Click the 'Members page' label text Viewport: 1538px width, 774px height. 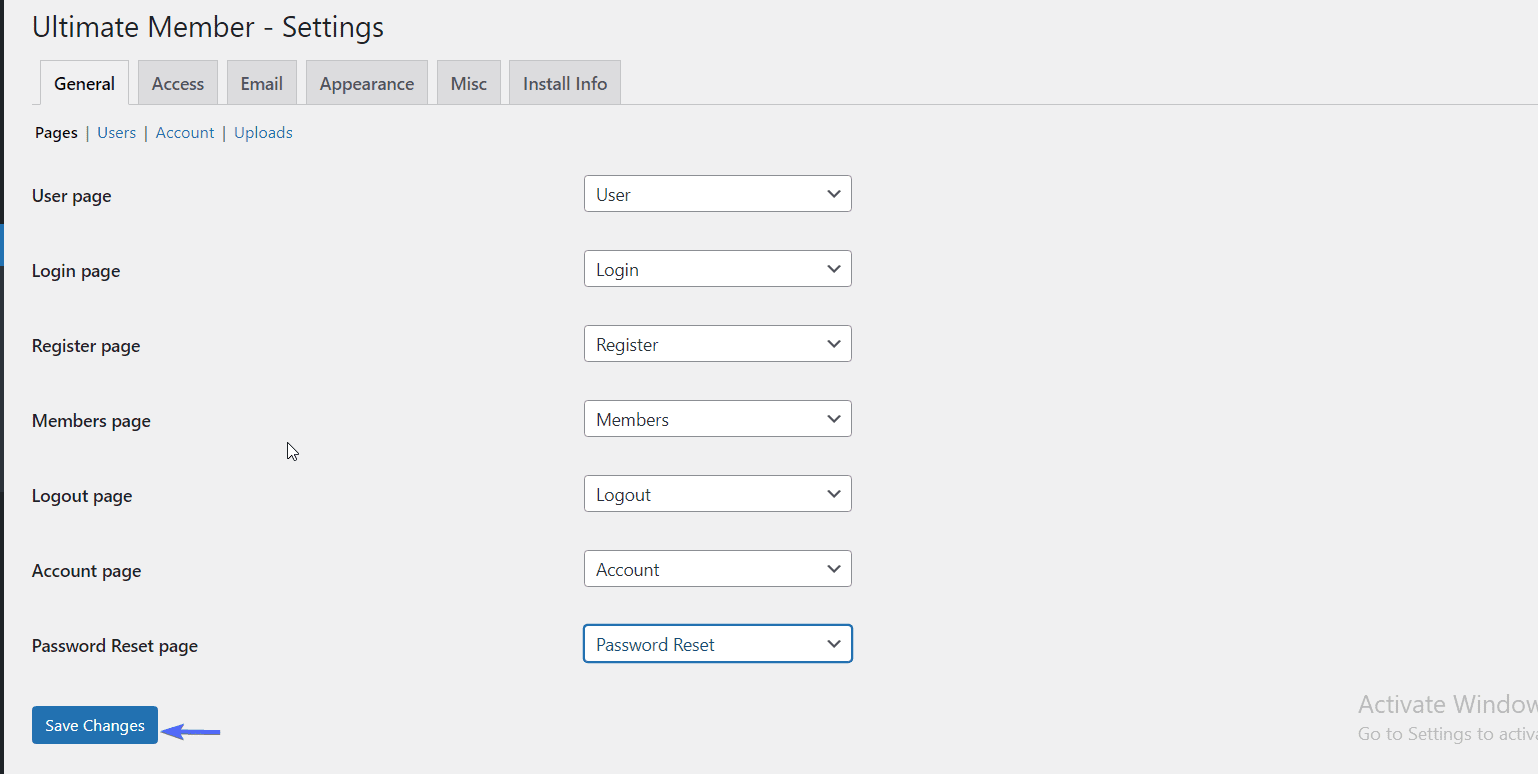click(91, 421)
